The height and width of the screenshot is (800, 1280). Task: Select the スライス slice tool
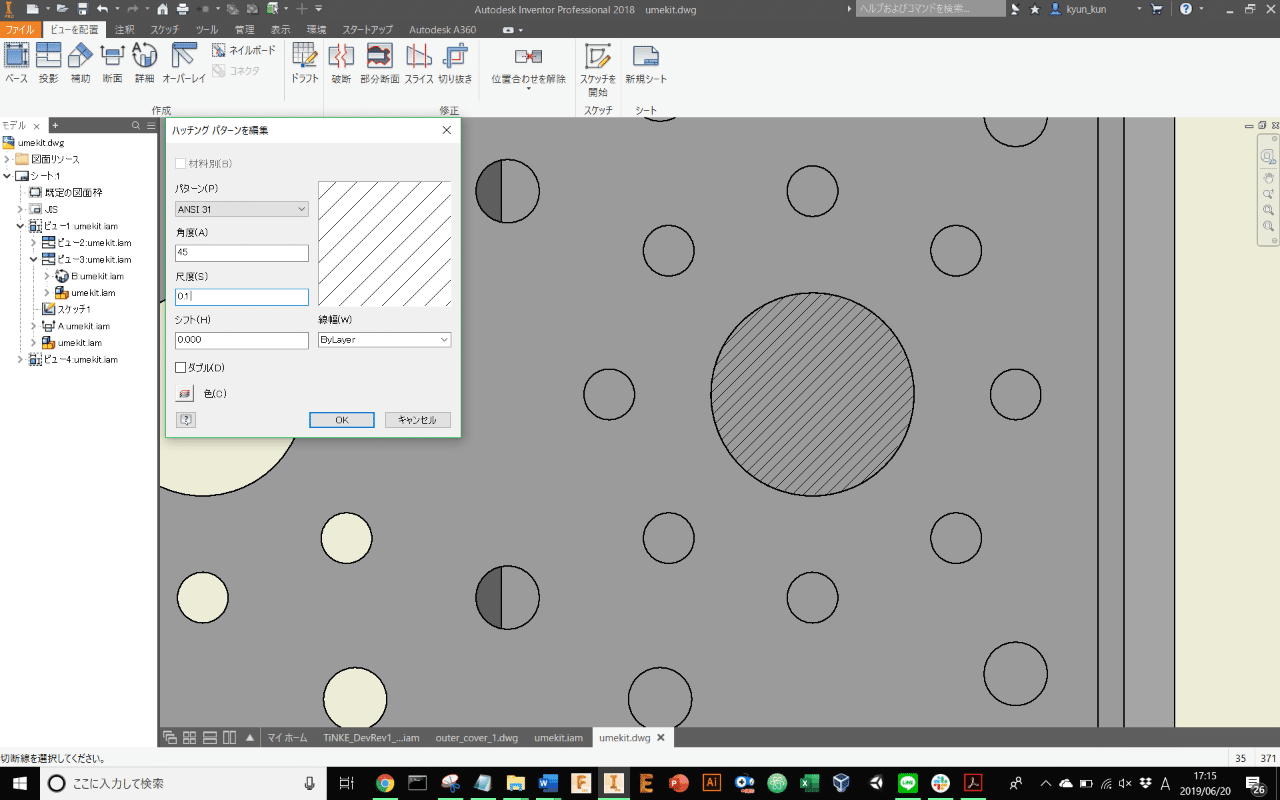[419, 62]
